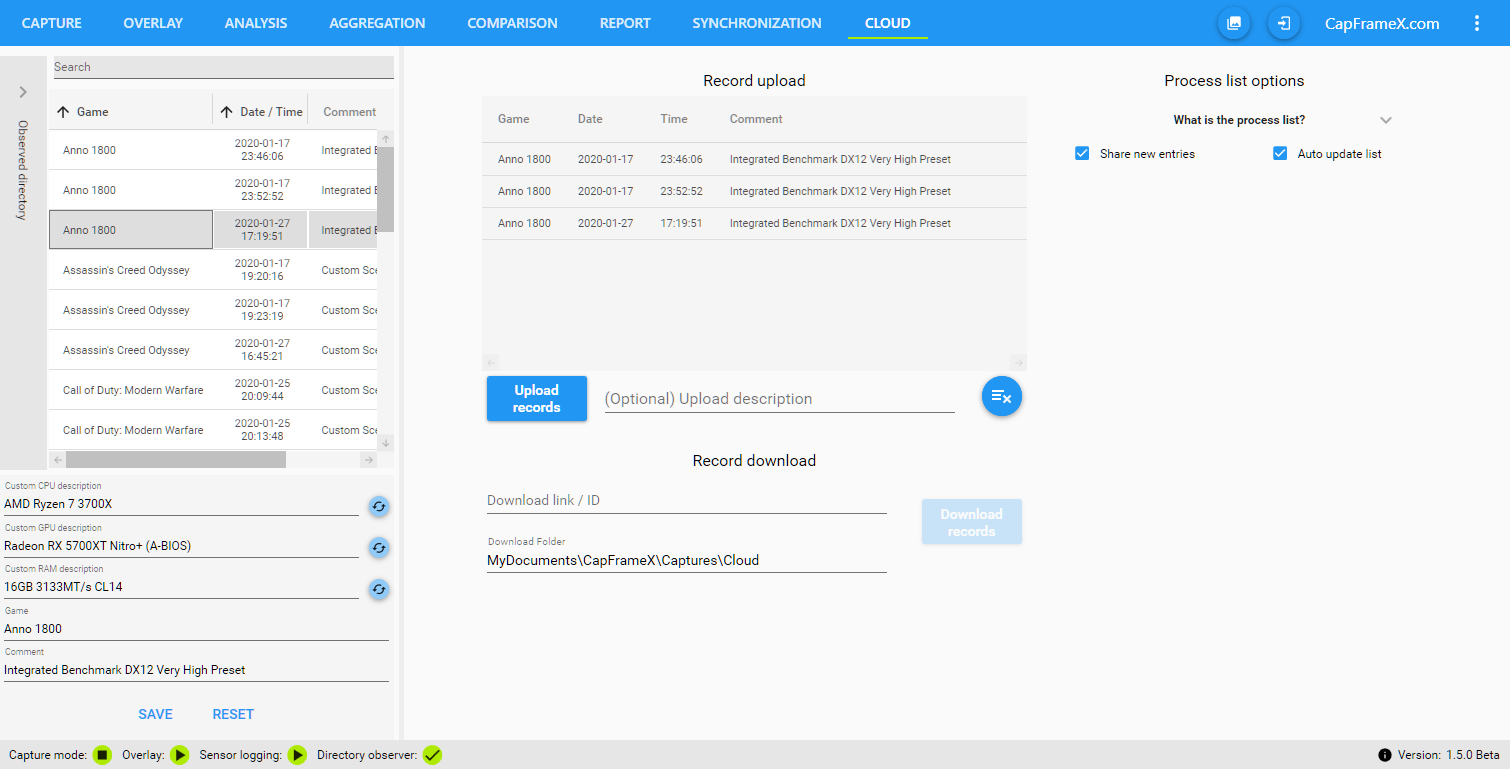Image resolution: width=1510 pixels, height=769 pixels.
Task: Disable the Share new entries checkbox
Action: (1082, 154)
